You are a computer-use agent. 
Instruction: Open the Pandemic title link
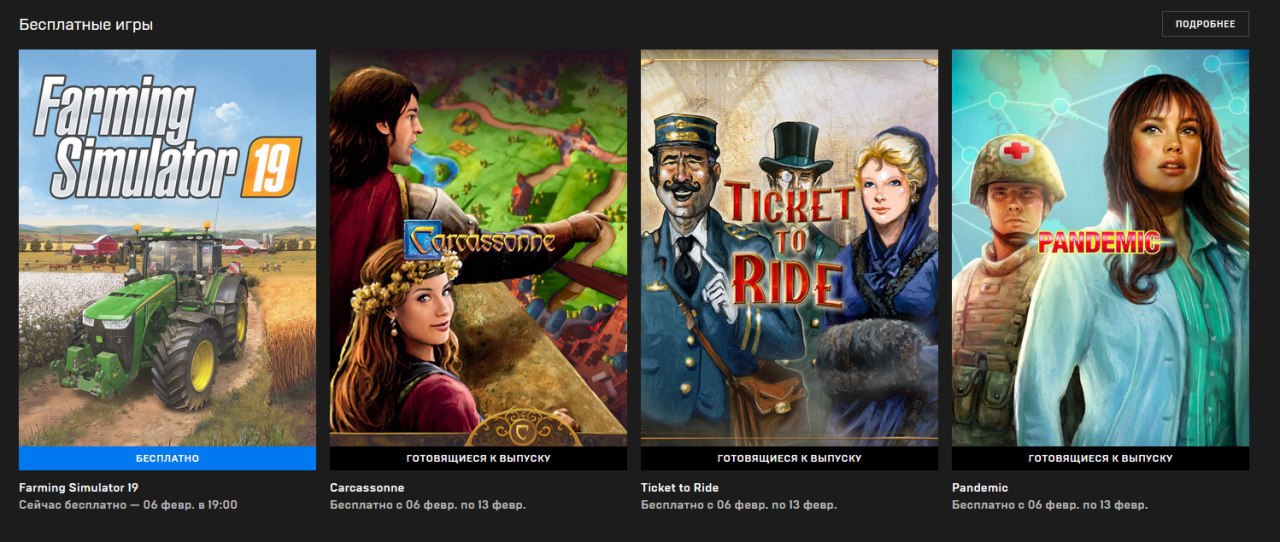[980, 488]
